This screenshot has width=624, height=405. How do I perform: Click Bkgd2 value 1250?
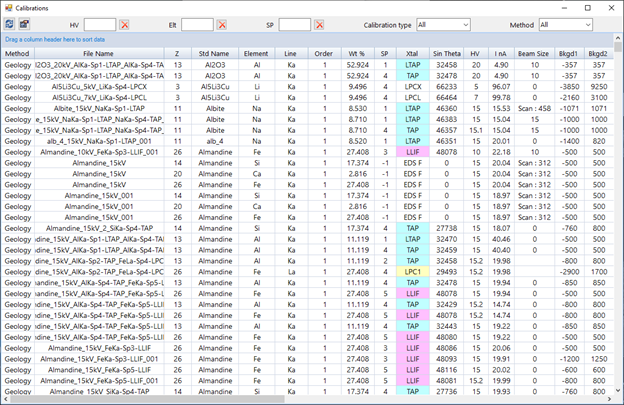(x=599, y=359)
